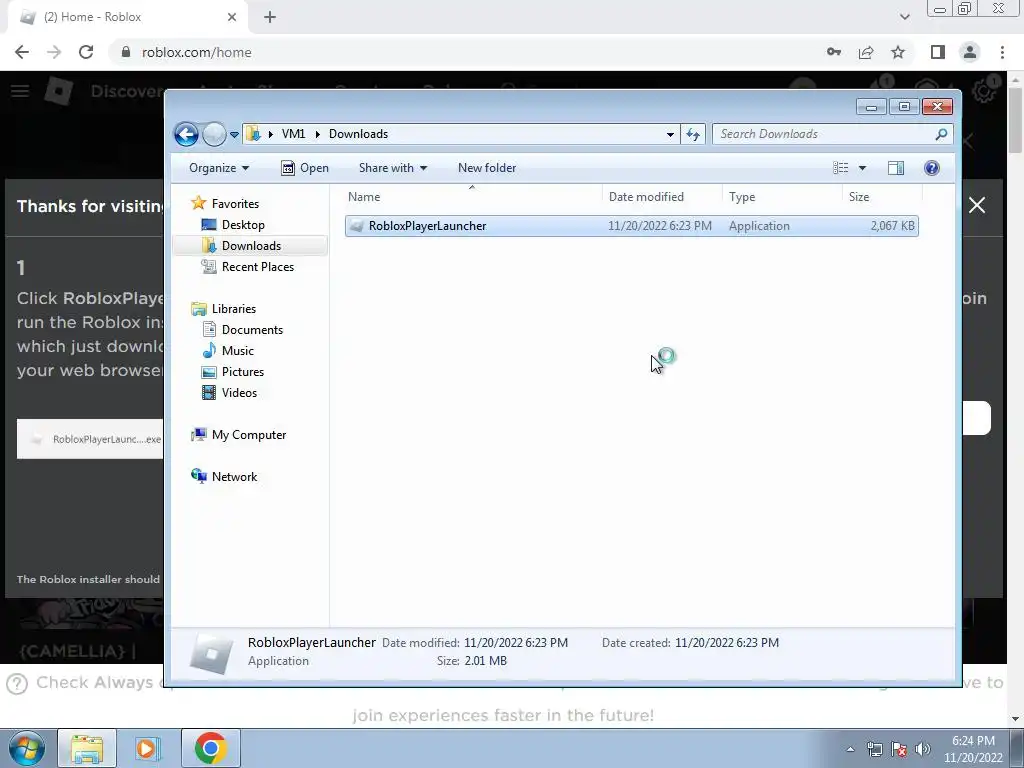This screenshot has height=768, width=1024.
Task: Open Chrome tab search chevron
Action: [904, 17]
